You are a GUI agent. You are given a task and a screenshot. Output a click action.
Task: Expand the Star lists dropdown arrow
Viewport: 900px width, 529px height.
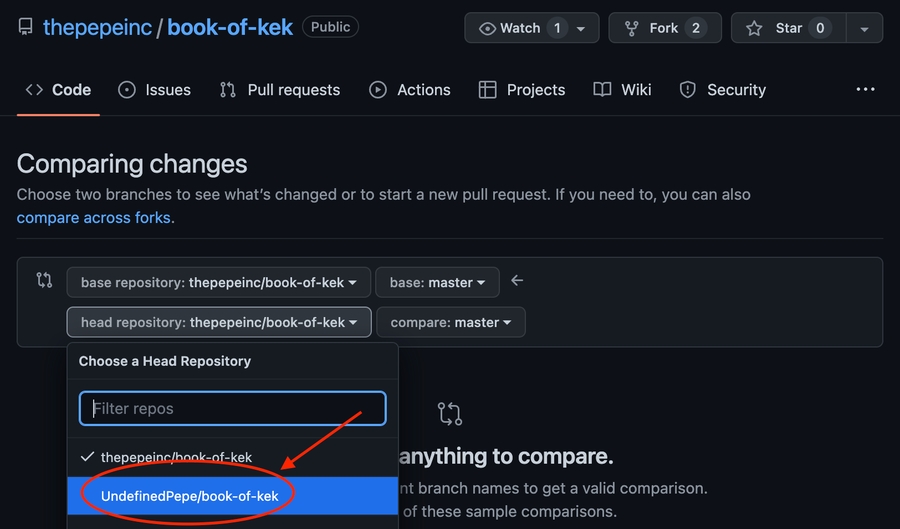click(864, 28)
